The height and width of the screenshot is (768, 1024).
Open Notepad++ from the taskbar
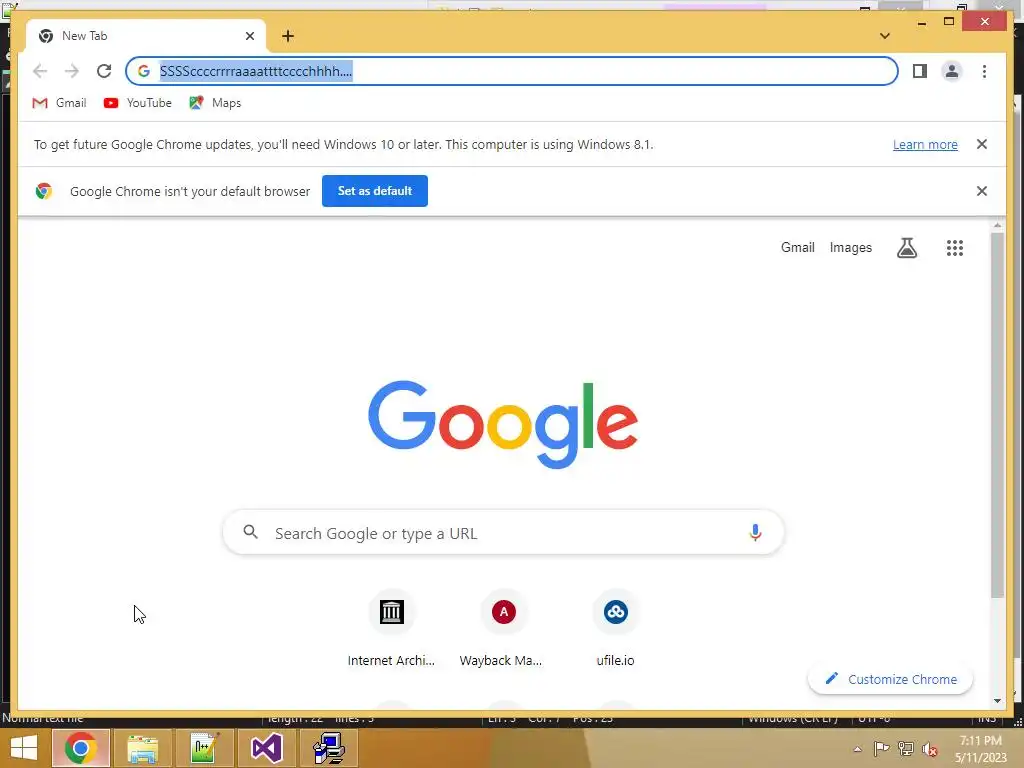(204, 748)
